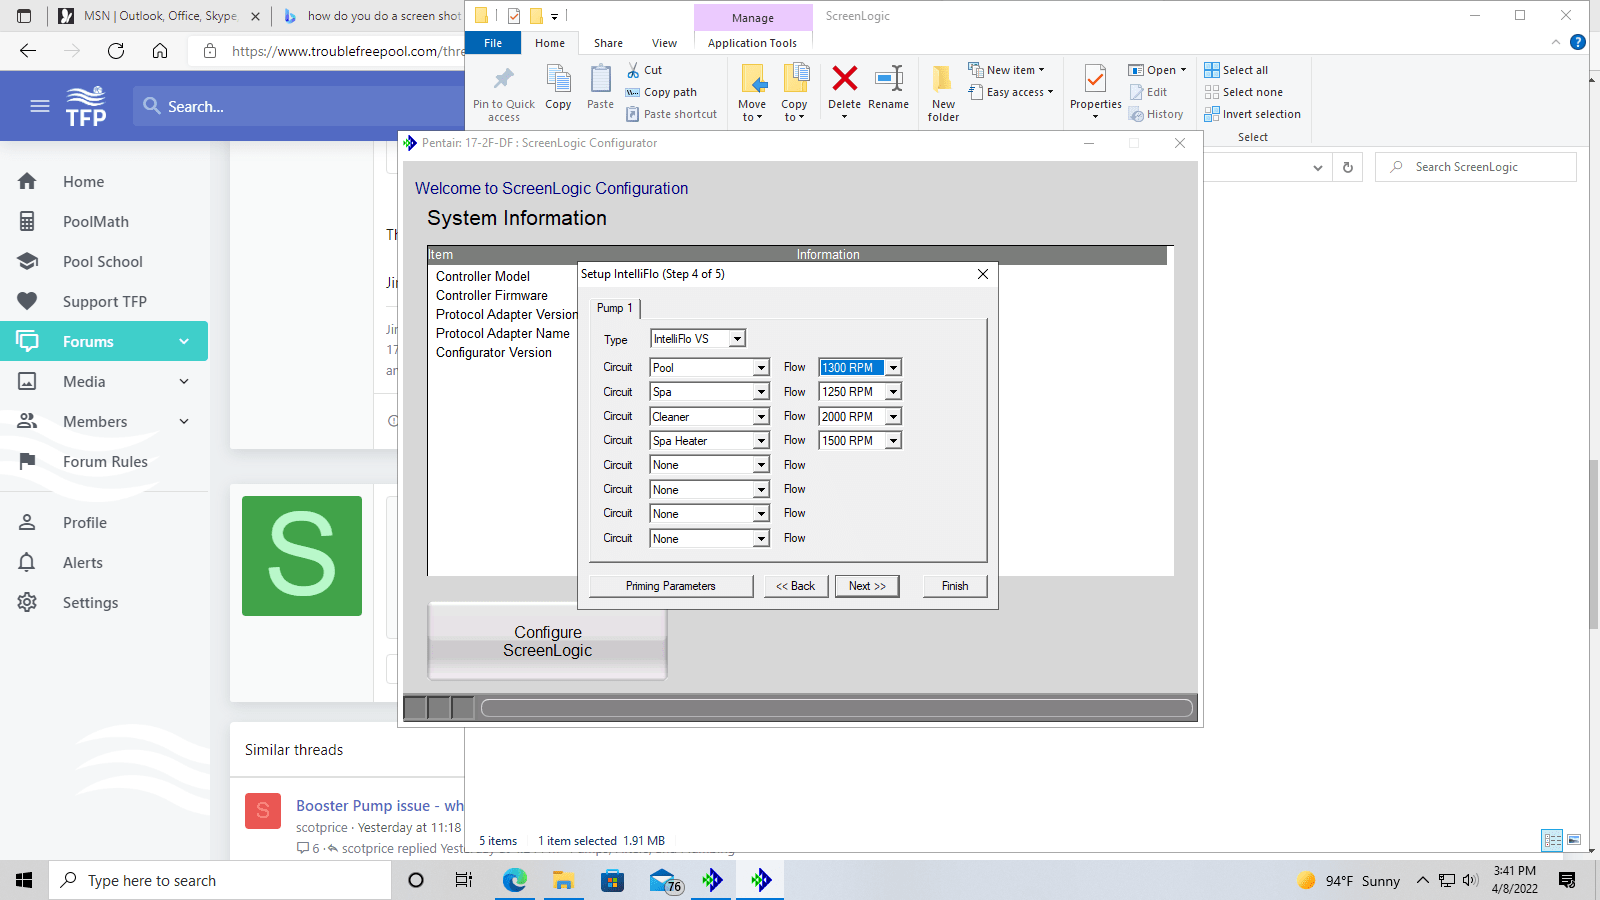Open the 1250 RPM flow dropdown

893,392
